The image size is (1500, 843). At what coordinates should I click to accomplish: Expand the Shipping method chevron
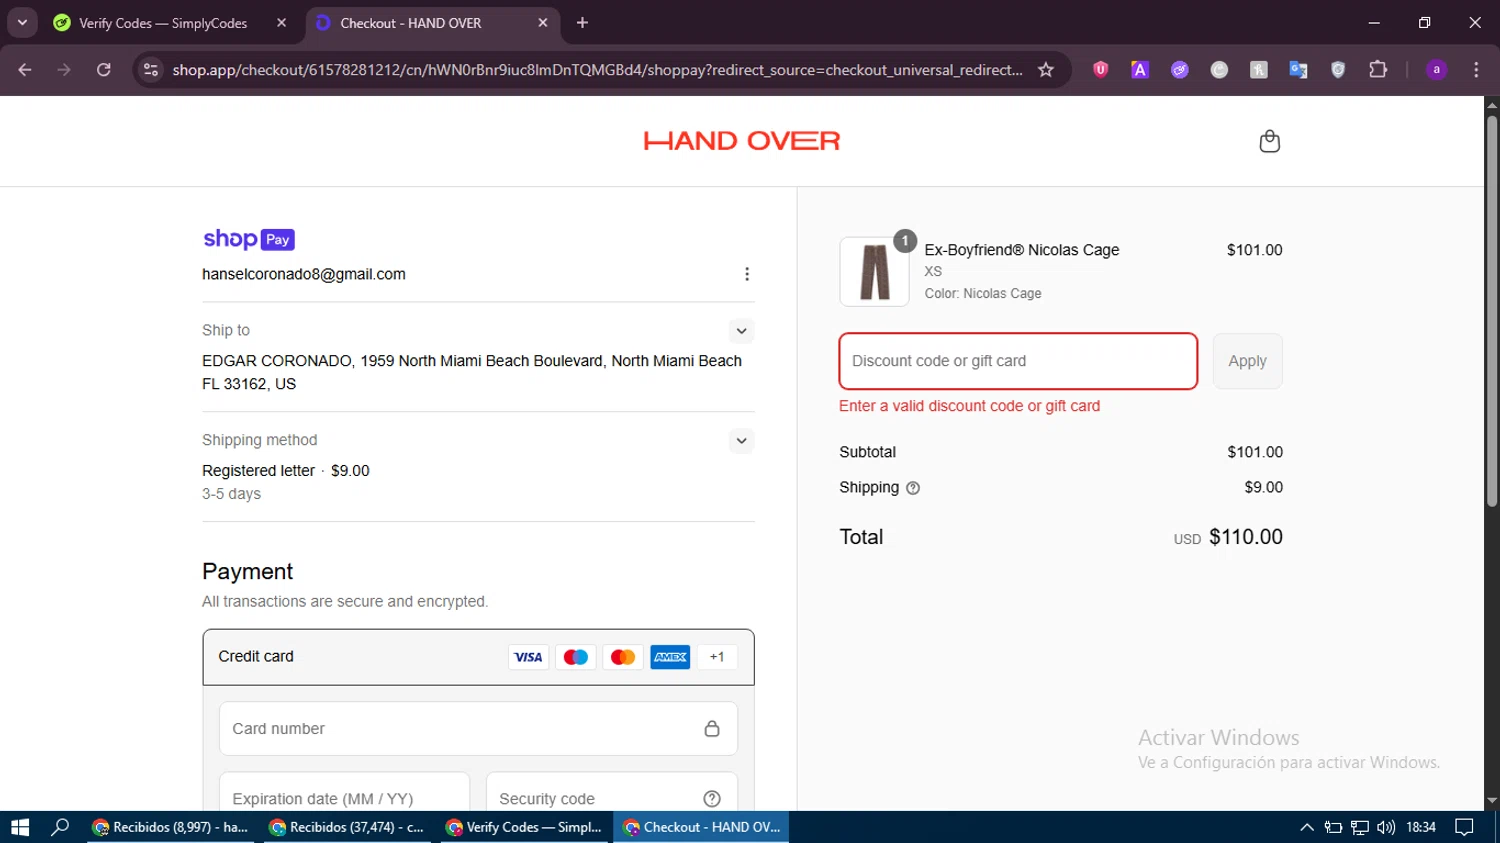741,441
